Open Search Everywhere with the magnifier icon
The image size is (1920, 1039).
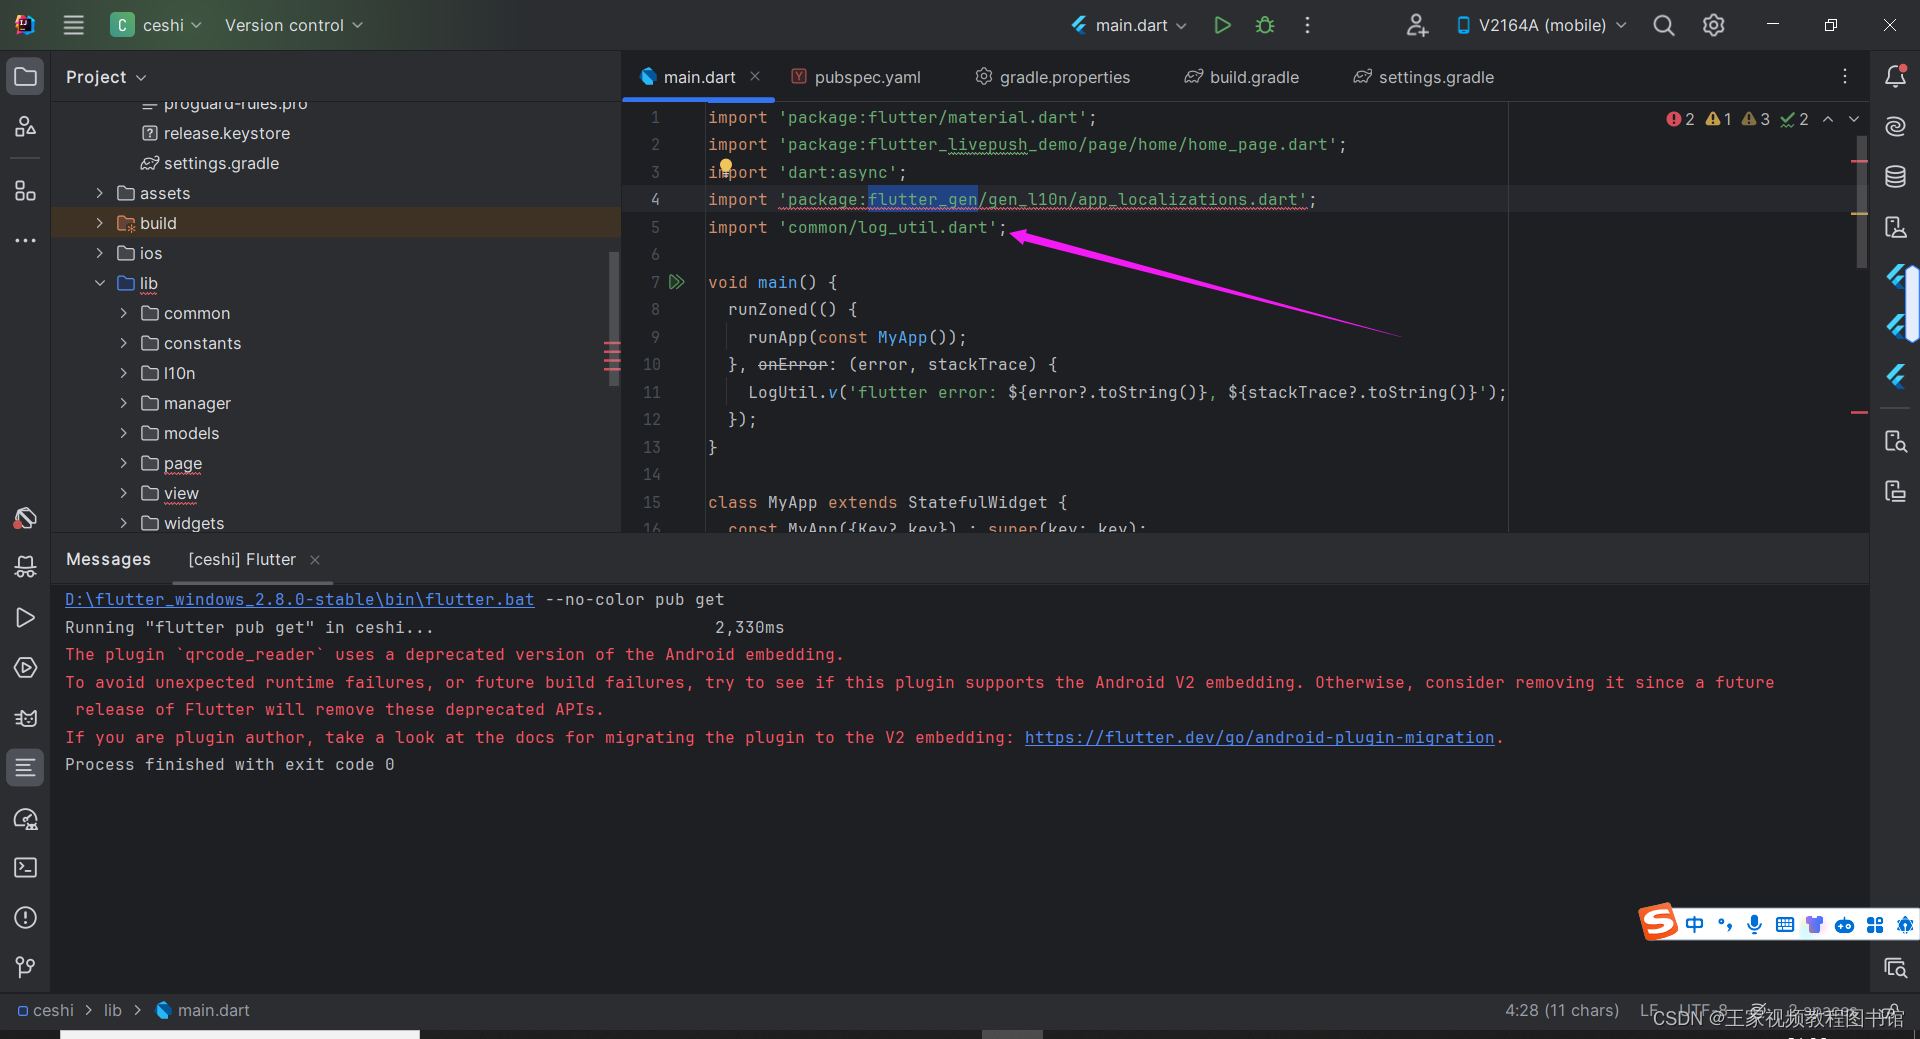(1663, 25)
